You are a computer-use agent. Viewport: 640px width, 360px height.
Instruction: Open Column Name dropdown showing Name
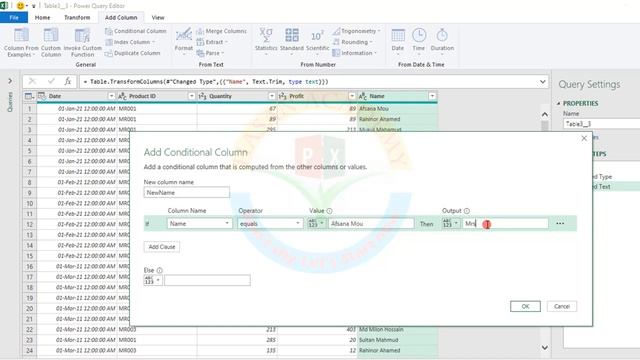200,224
